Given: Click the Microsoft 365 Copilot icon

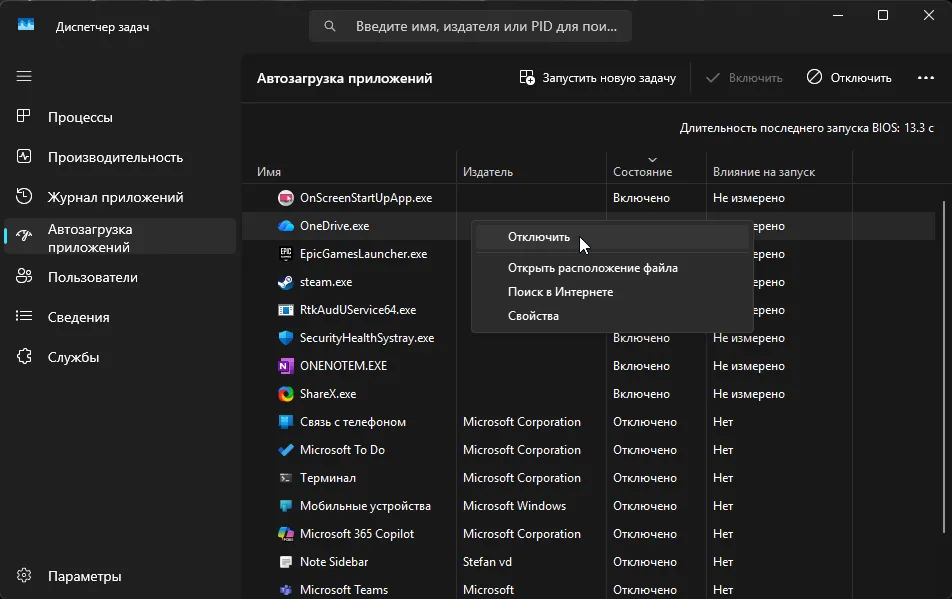Looking at the screenshot, I should (285, 534).
